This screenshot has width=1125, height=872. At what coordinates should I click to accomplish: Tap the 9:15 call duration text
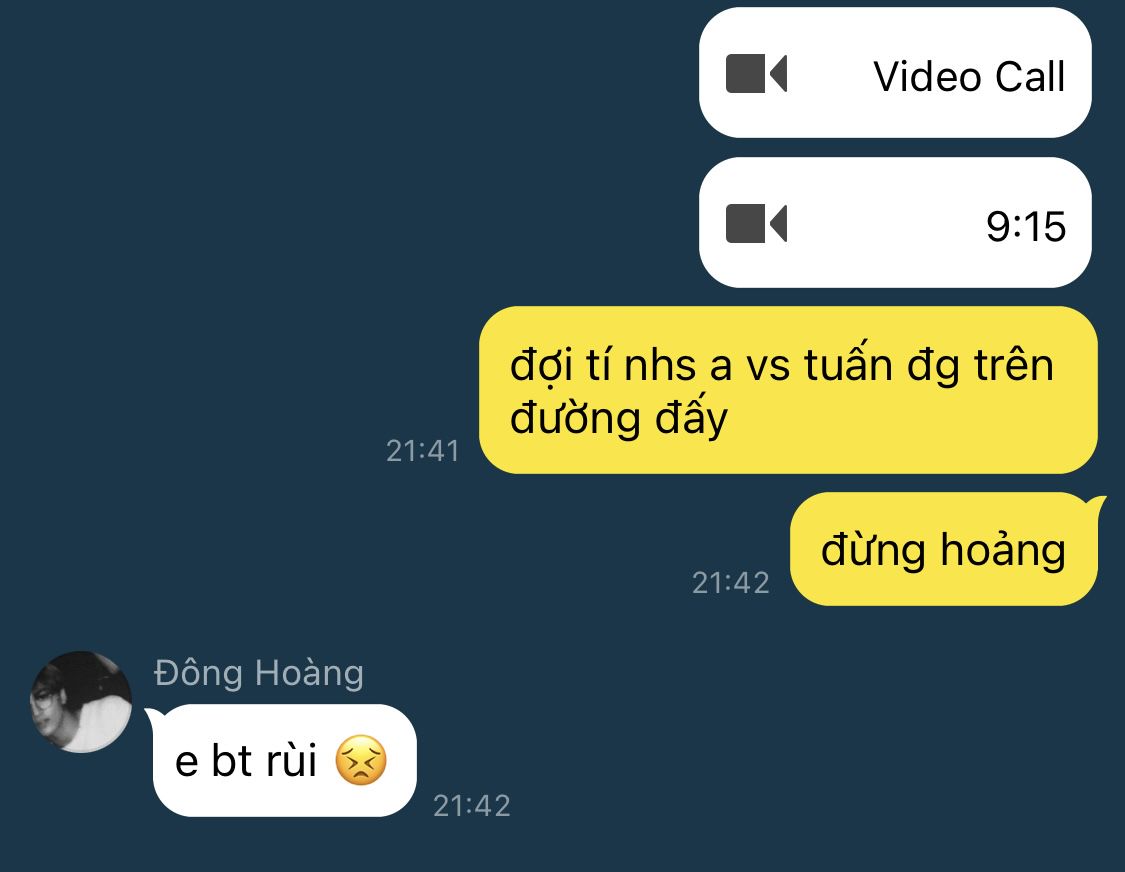[1026, 227]
